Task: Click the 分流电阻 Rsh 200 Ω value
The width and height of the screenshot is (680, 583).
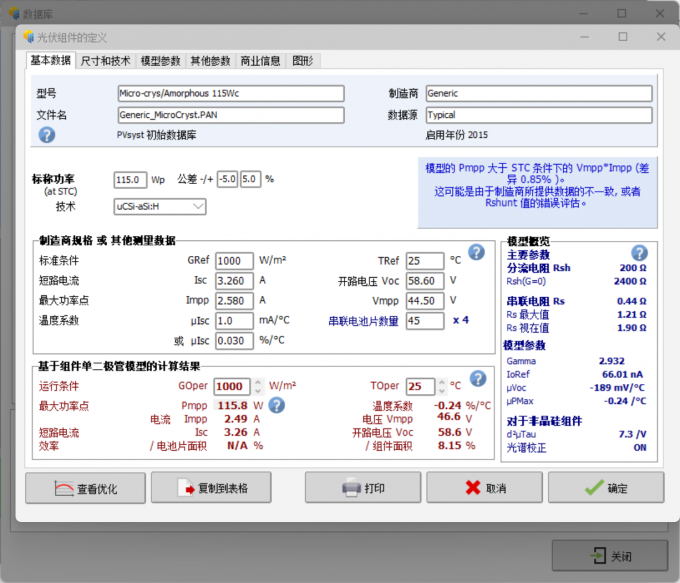Action: [633, 268]
